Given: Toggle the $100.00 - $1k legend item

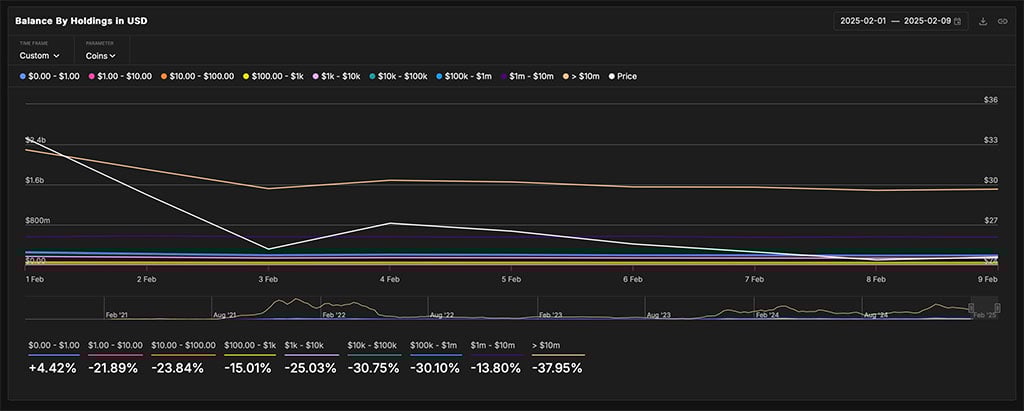Looking at the screenshot, I should coord(275,76).
